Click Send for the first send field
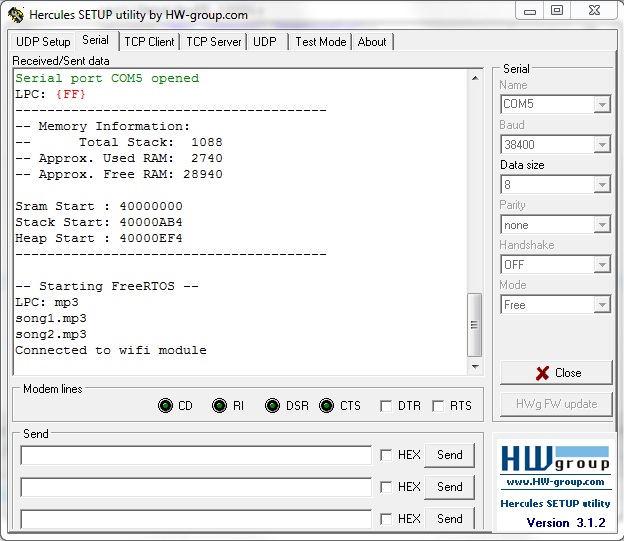Screen dimensions: 624x541 click(x=449, y=455)
